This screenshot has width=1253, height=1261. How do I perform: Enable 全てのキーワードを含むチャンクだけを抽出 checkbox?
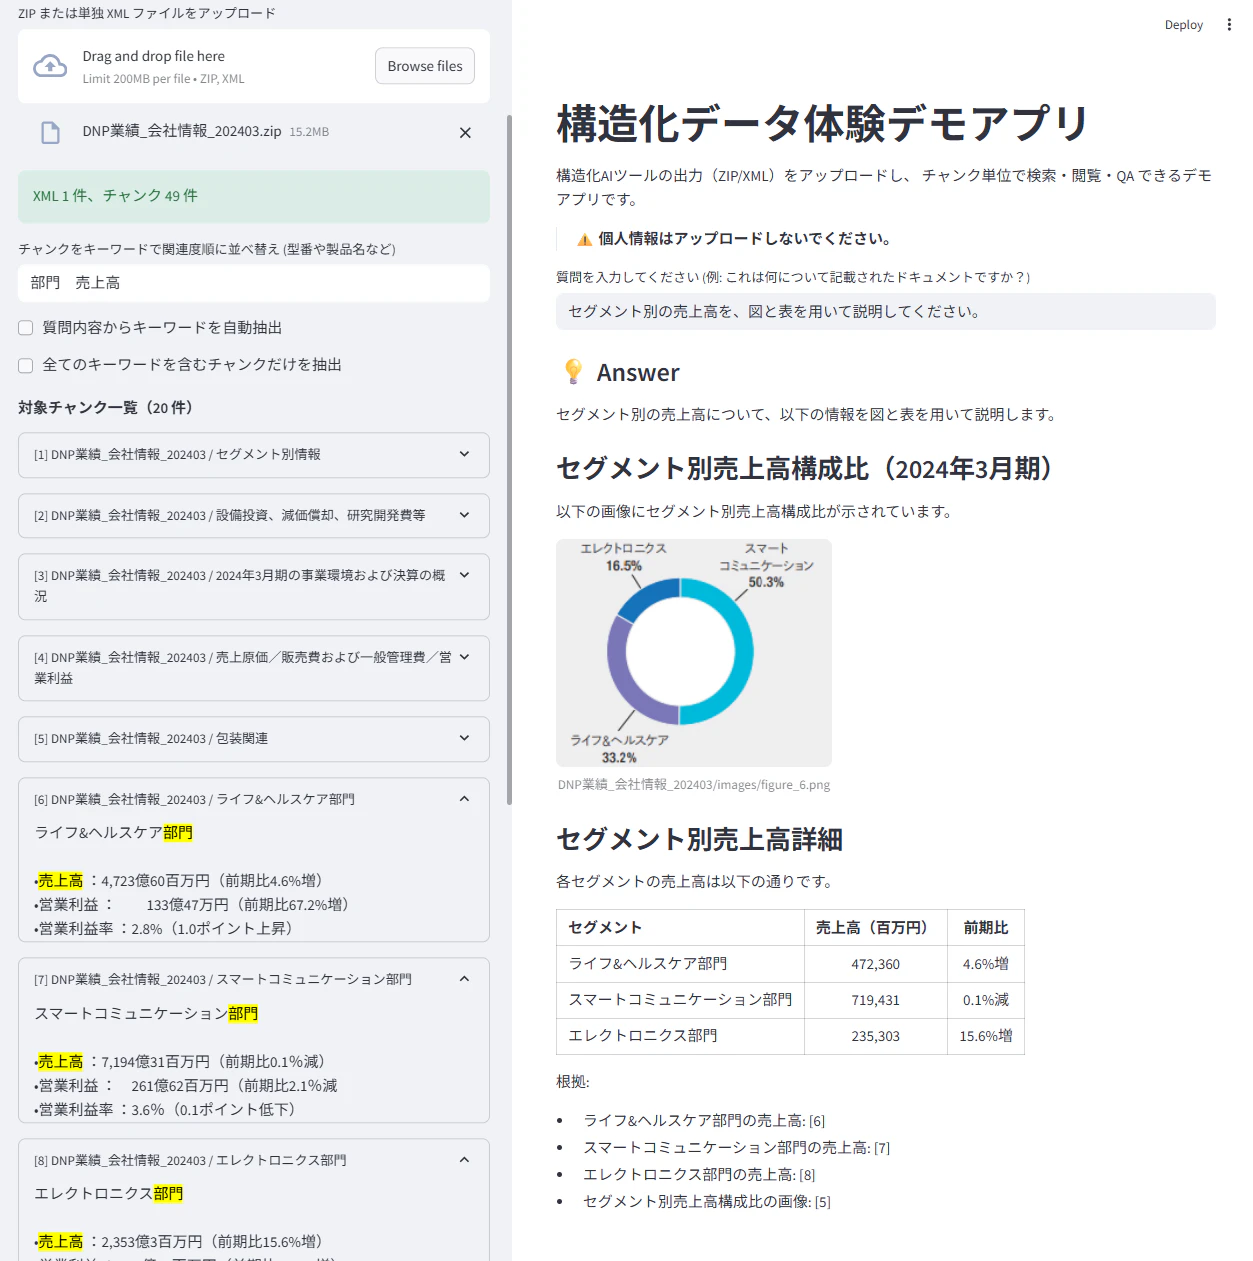(x=26, y=365)
